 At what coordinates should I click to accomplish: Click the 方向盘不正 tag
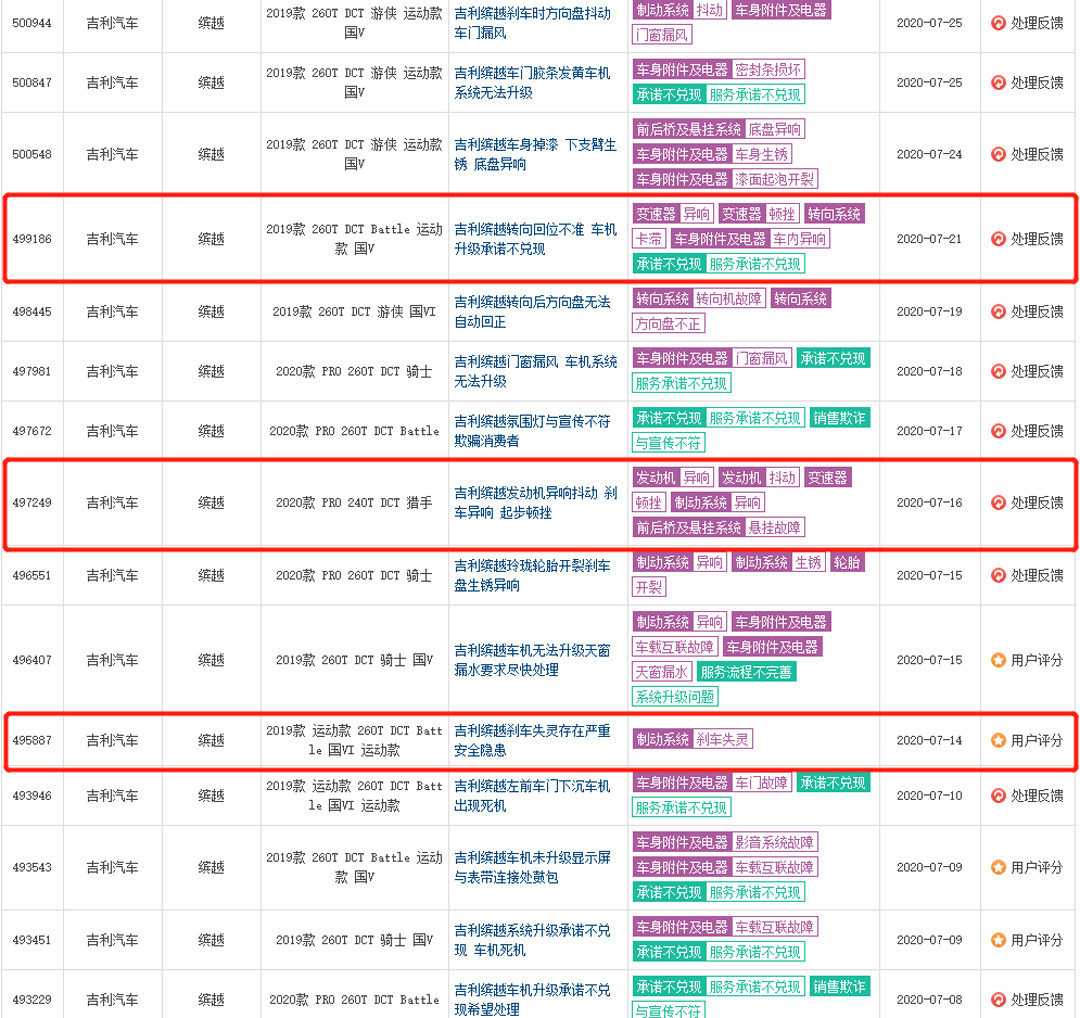coord(669,324)
